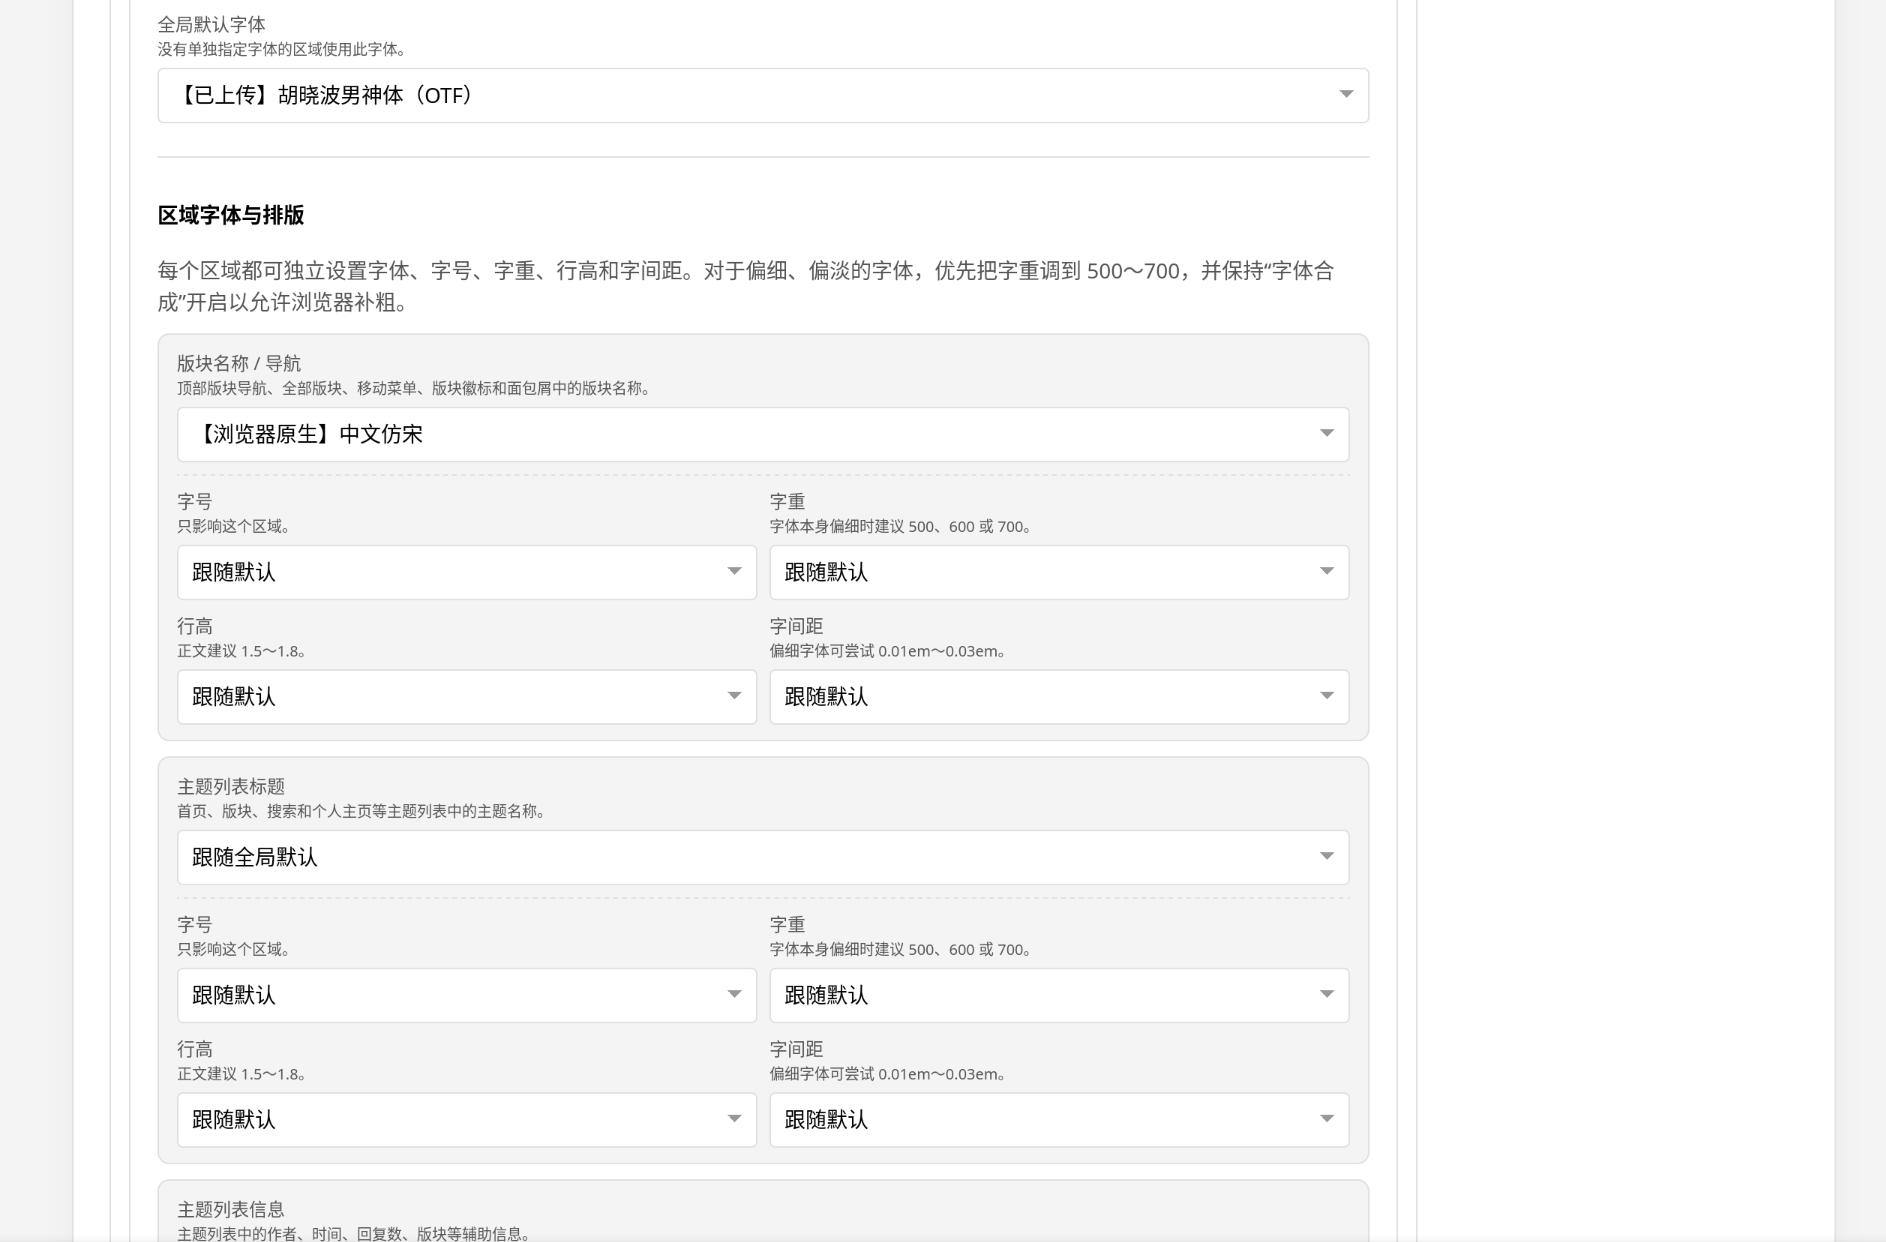Screen dimensions: 1886x1242
Task: Click 字间距 label in 版块名称 / 导航 section
Action: pyautogui.click(x=797, y=626)
